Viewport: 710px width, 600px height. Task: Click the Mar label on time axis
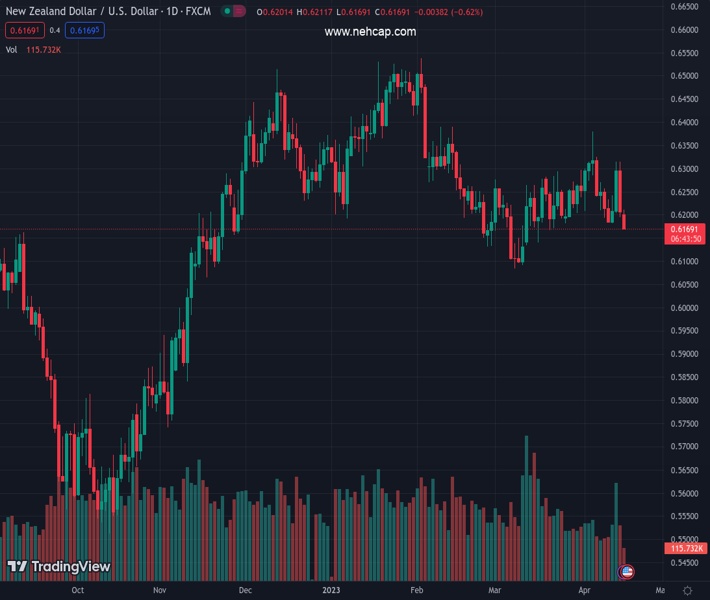pos(494,590)
